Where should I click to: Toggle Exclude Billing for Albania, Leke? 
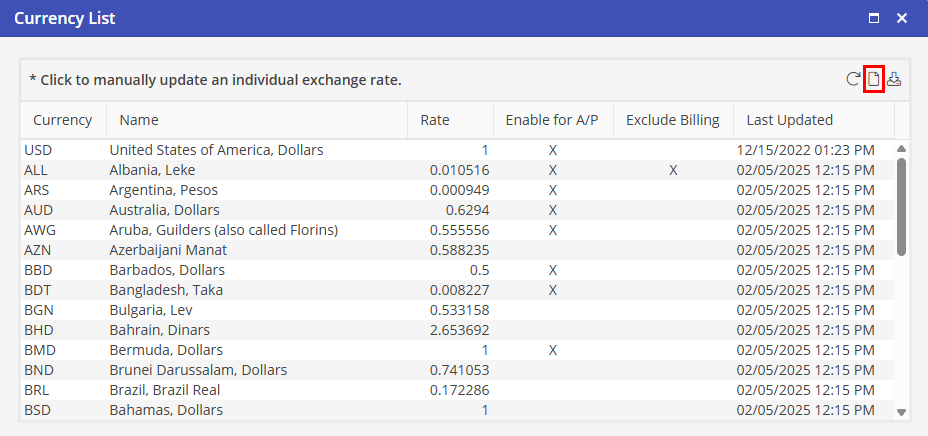click(x=673, y=170)
